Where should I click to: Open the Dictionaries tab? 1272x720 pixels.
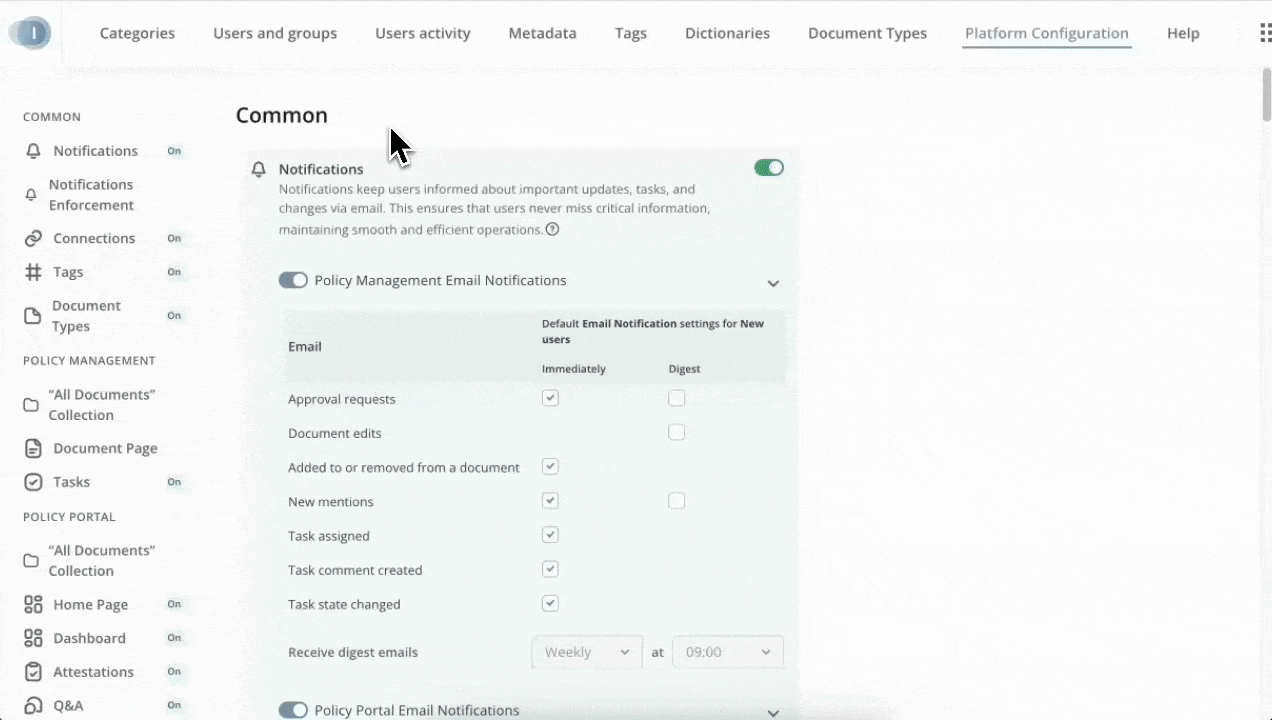(x=727, y=33)
